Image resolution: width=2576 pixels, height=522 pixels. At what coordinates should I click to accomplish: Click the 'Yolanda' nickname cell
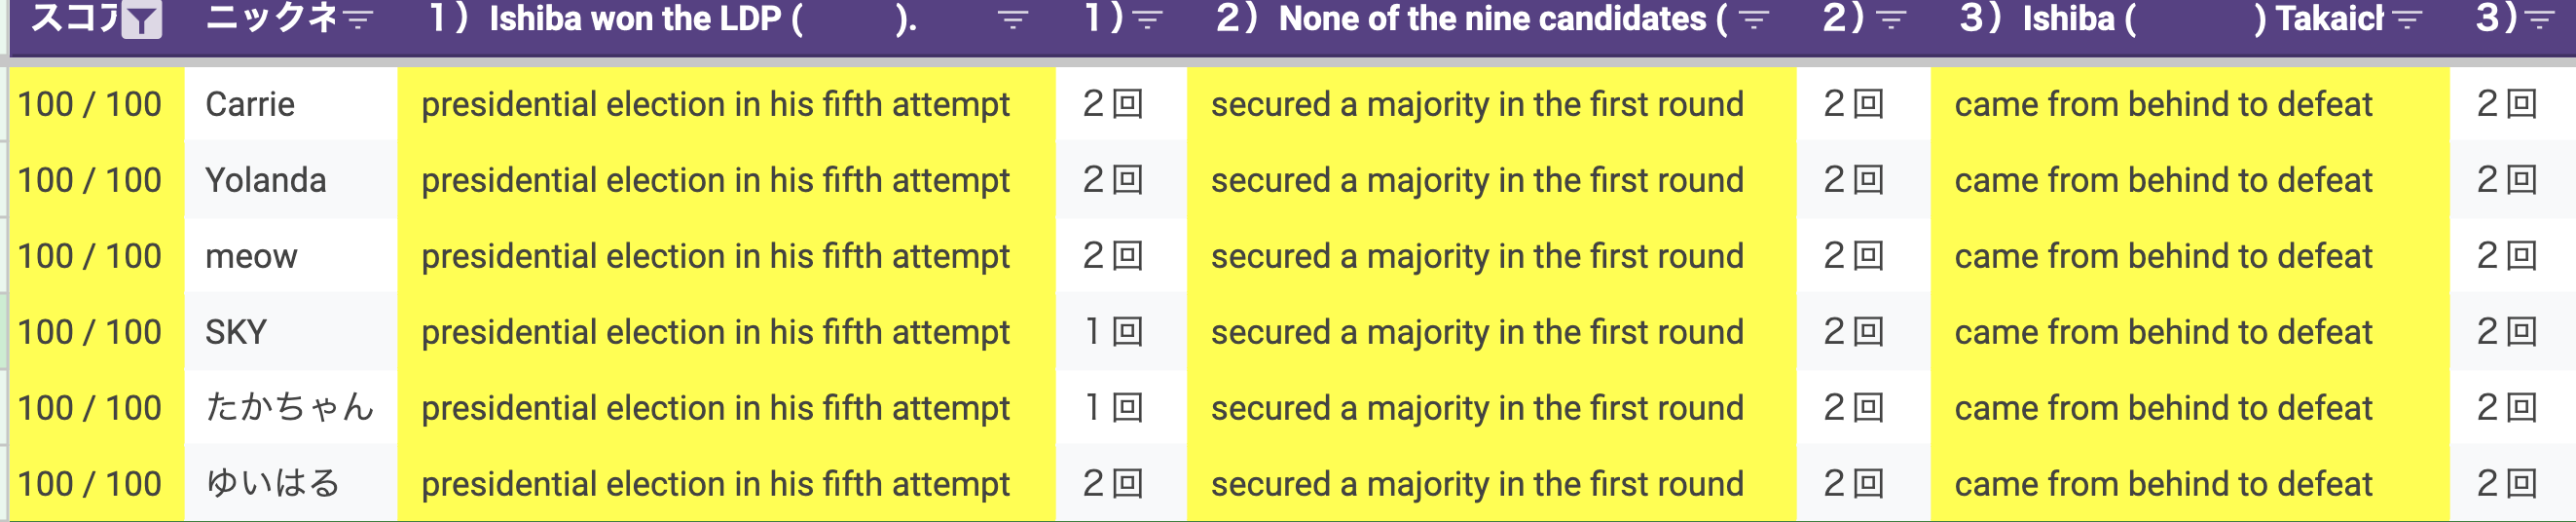tap(265, 180)
